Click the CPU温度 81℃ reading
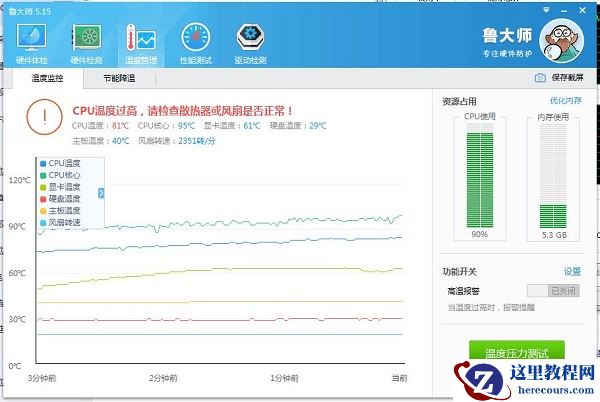This screenshot has height=402, width=600. point(100,125)
